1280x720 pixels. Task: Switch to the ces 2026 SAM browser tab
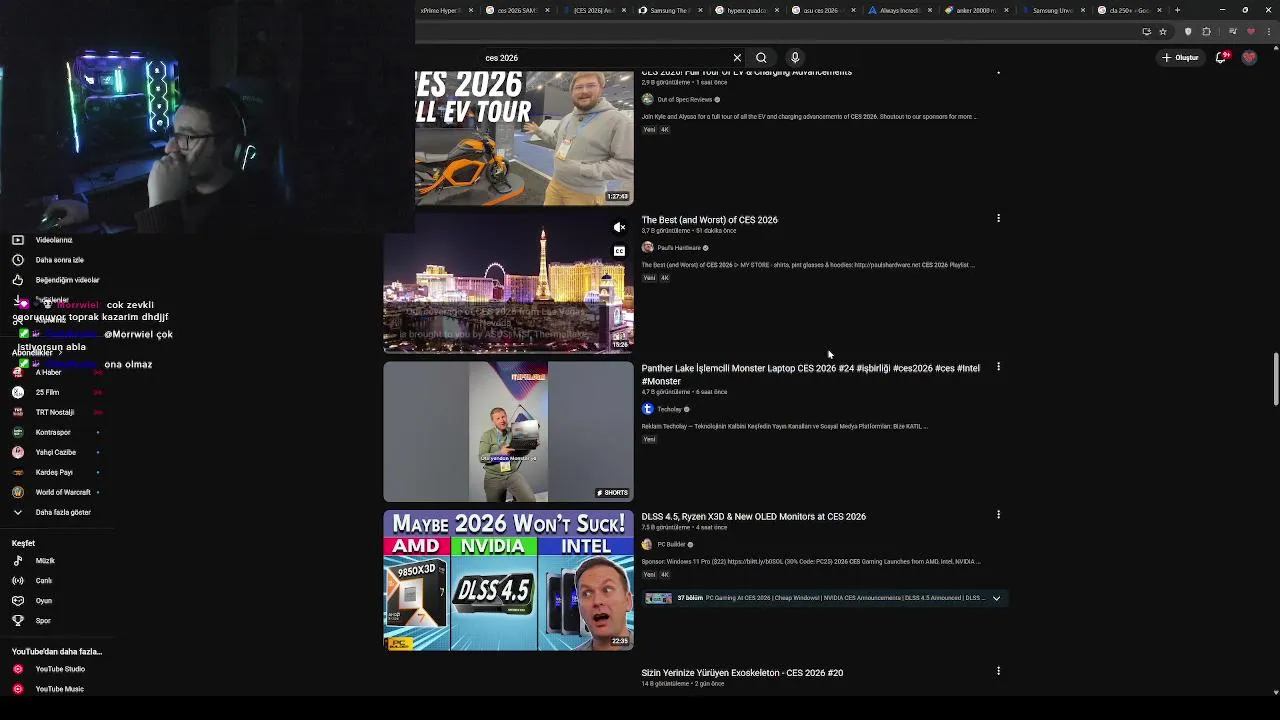517,10
